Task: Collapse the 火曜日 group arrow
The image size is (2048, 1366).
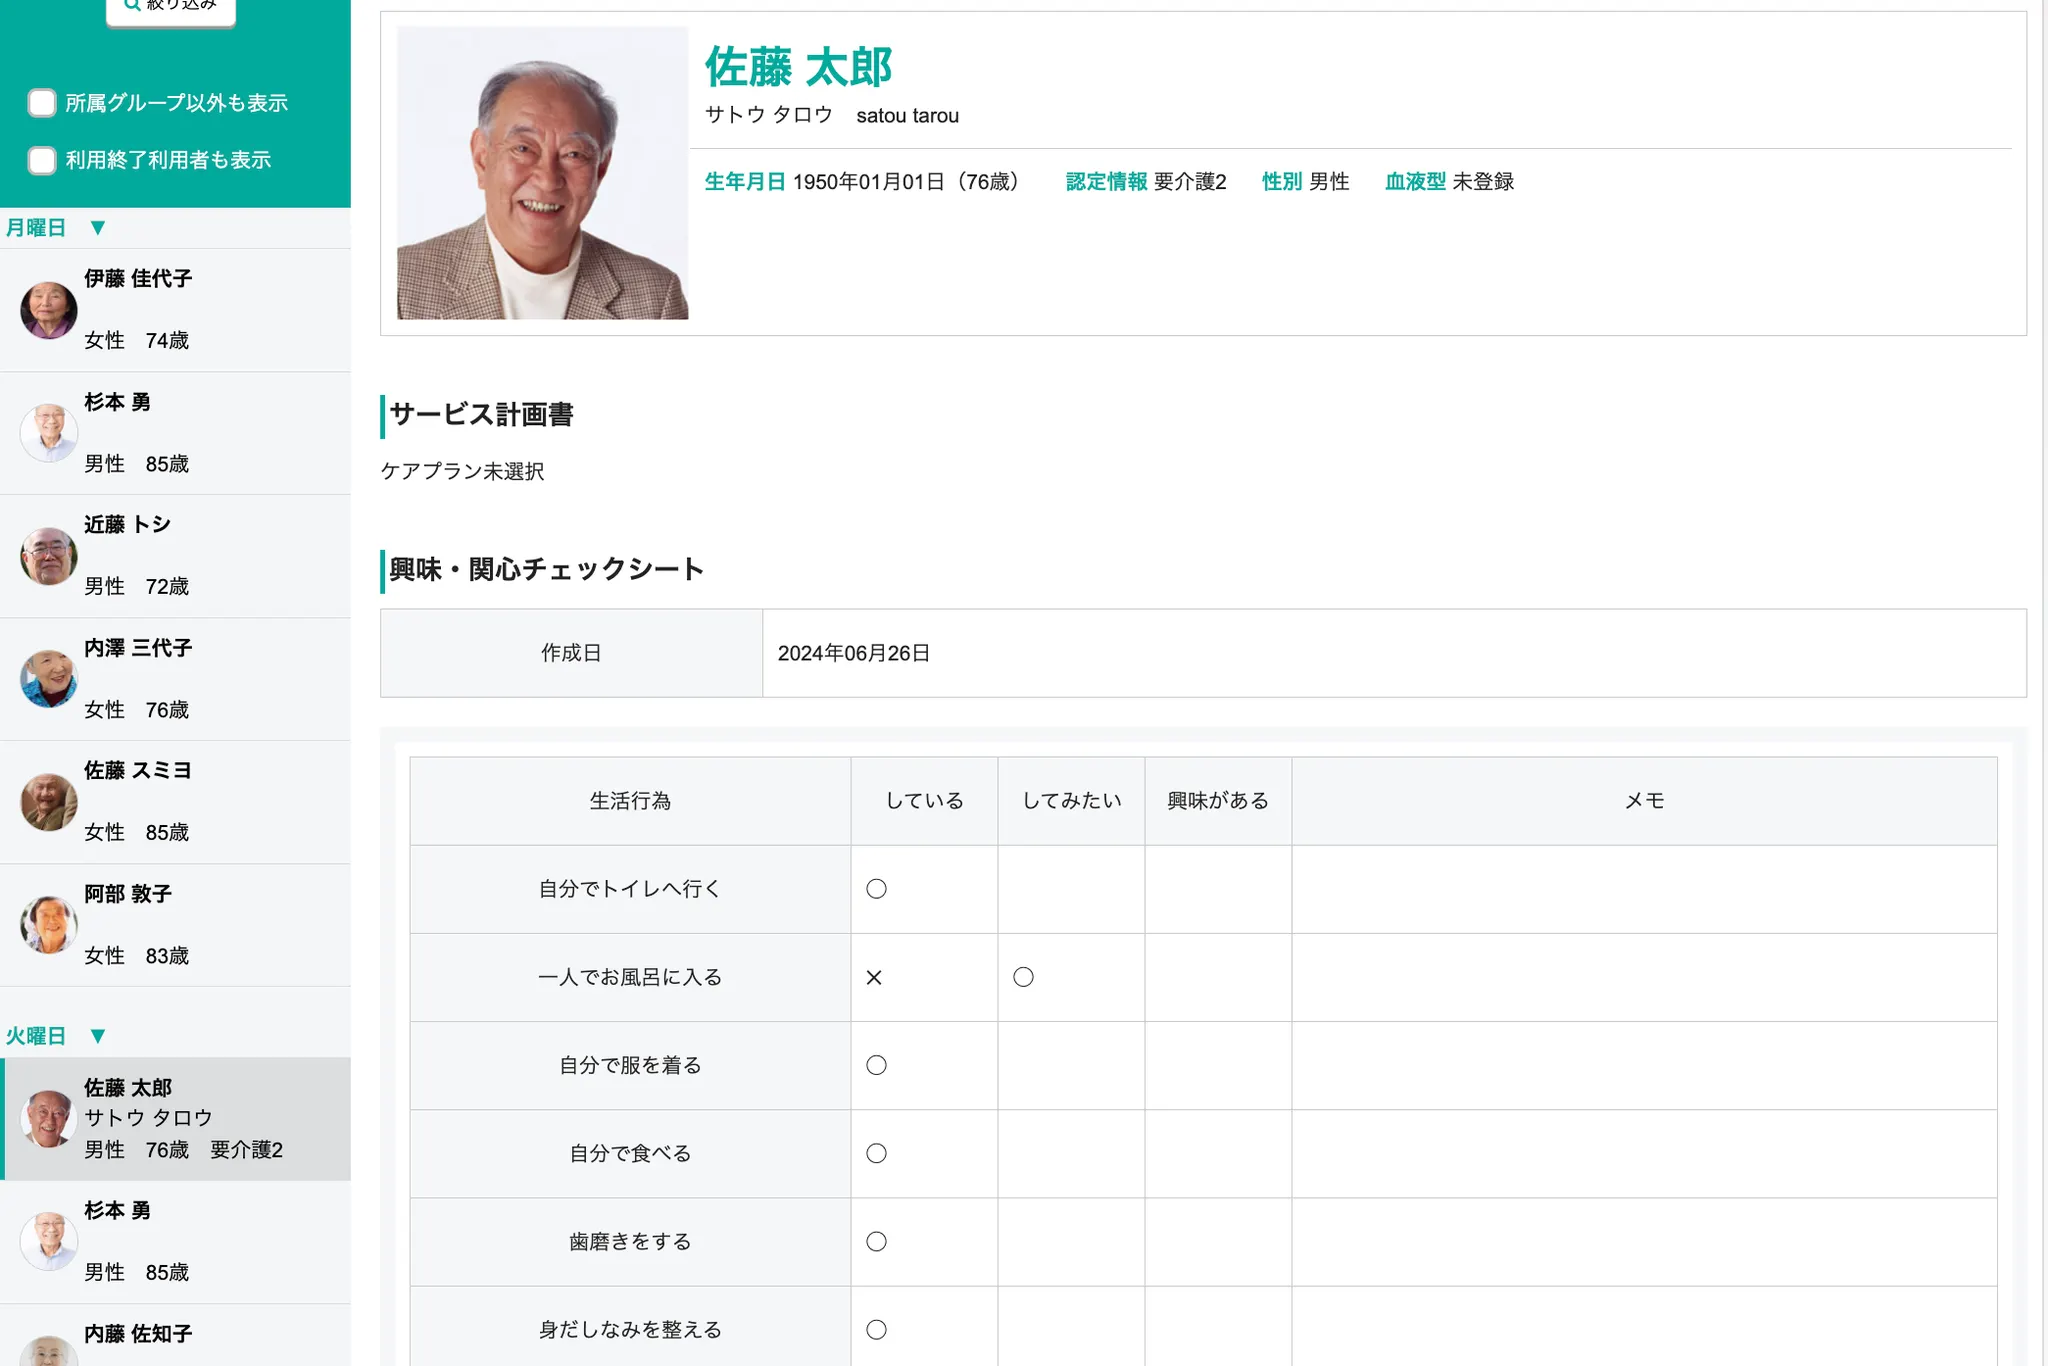Action: (x=97, y=1036)
